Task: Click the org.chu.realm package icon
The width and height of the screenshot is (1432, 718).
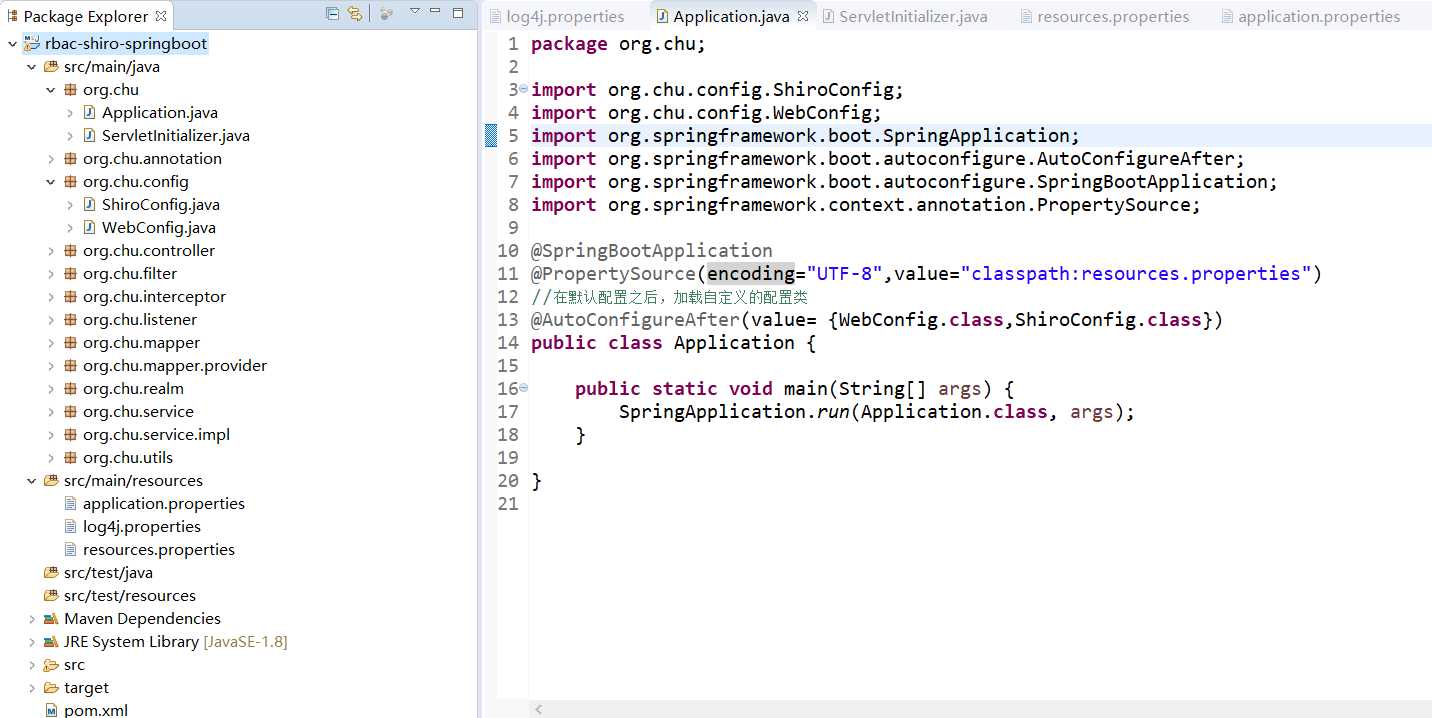Action: (70, 389)
